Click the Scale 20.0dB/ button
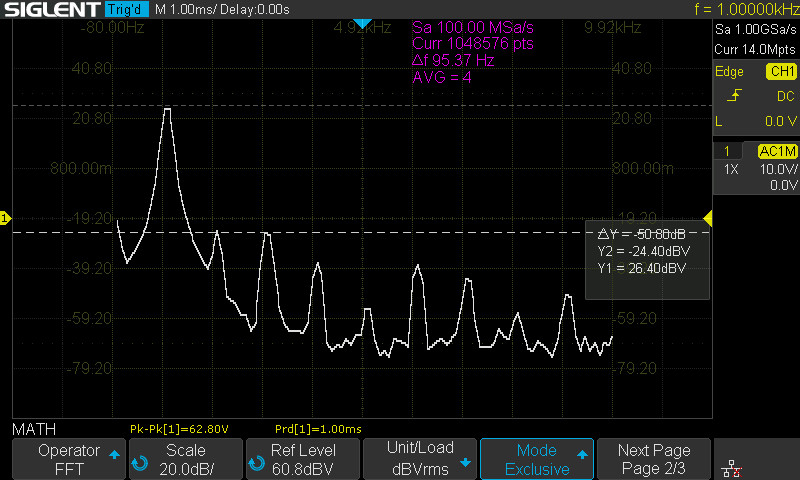This screenshot has height=480, width=800. tap(186, 459)
